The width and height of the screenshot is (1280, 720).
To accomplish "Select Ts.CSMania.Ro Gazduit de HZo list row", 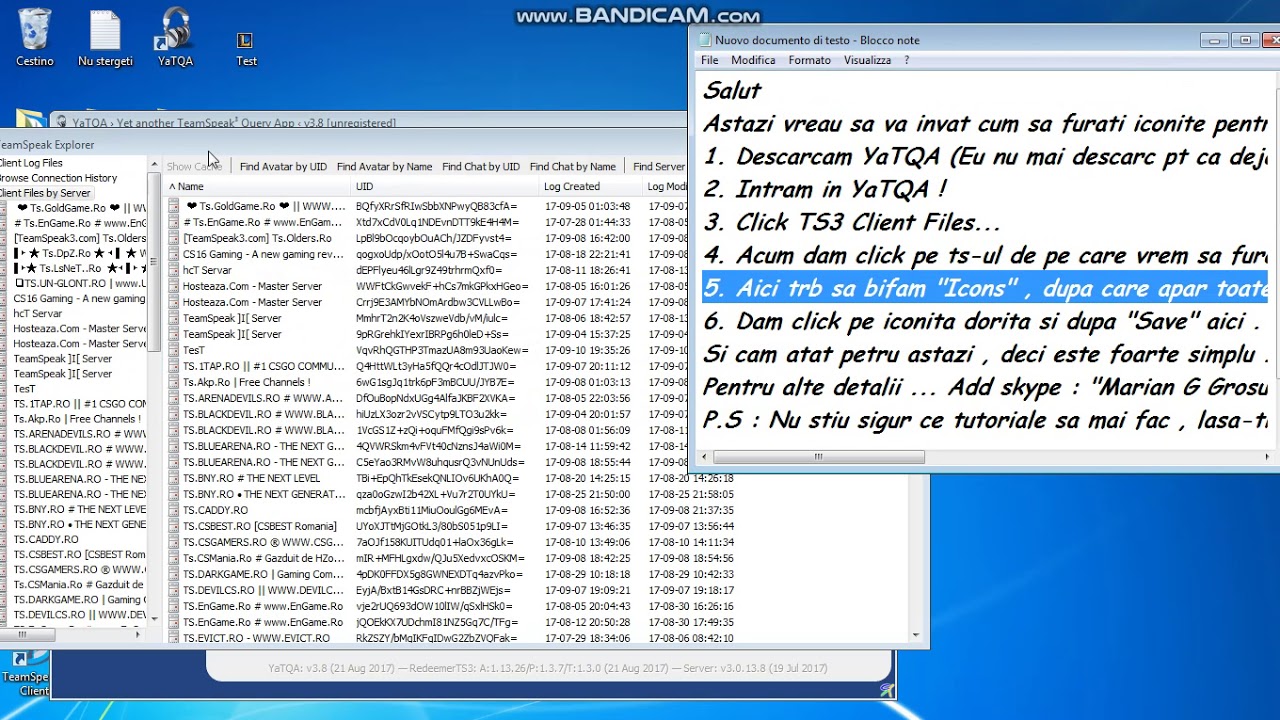I will [263, 558].
